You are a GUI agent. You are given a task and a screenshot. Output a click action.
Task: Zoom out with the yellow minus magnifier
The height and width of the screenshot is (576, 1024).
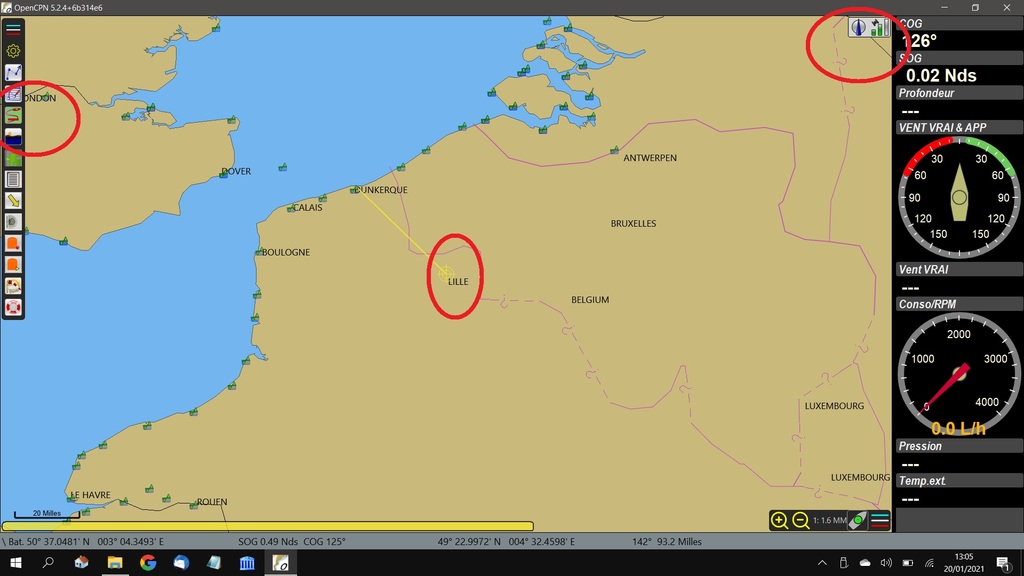pos(801,520)
